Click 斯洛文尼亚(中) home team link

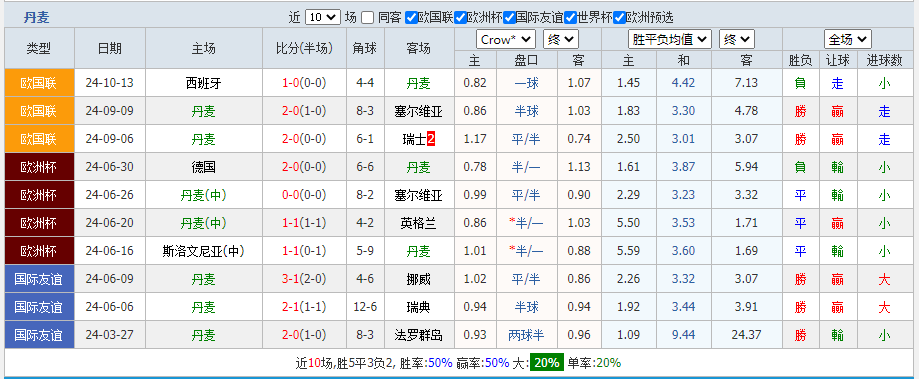pos(203,252)
